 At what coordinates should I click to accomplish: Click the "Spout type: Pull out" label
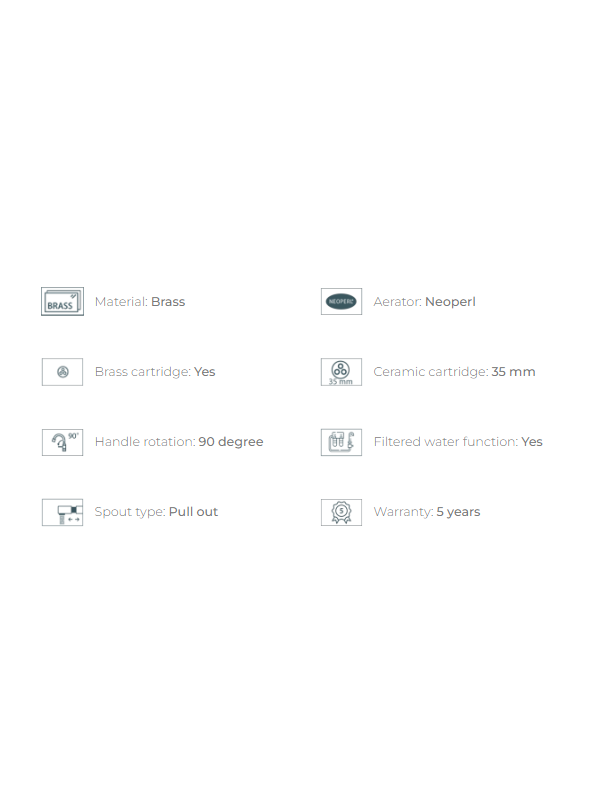[x=156, y=512]
